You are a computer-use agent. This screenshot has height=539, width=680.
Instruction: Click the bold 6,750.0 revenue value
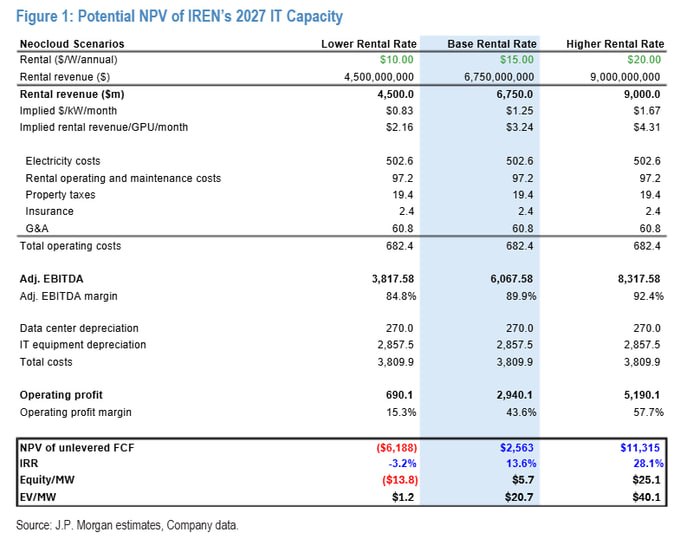pyautogui.click(x=515, y=94)
